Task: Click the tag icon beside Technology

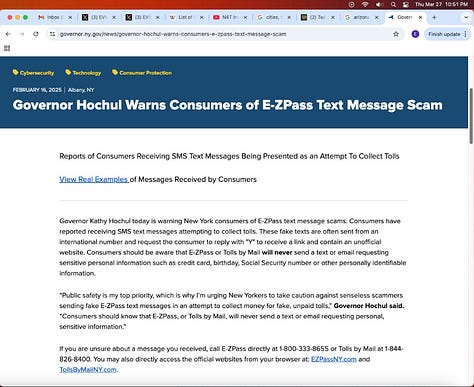Action: [x=68, y=72]
